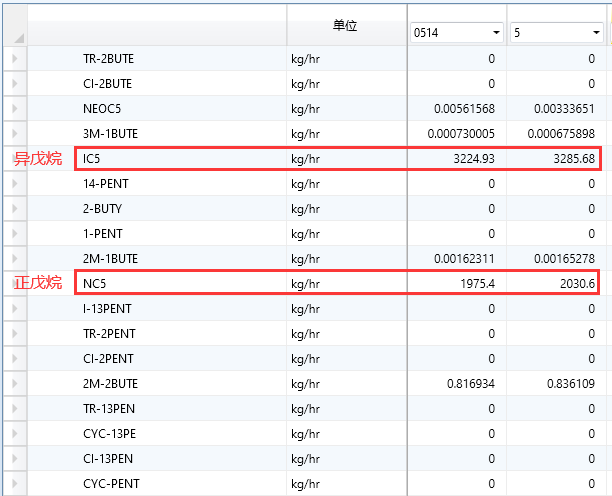Select the CI-2BUTE component name
This screenshot has width=612, height=496.
tap(107, 84)
